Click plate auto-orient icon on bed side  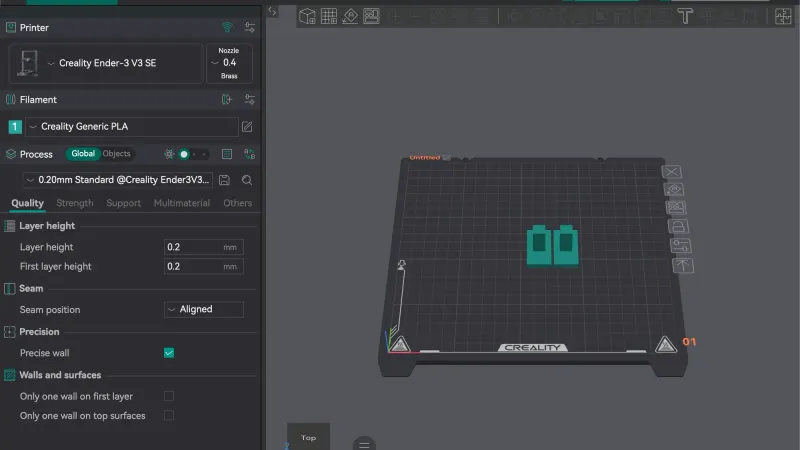tap(674, 190)
